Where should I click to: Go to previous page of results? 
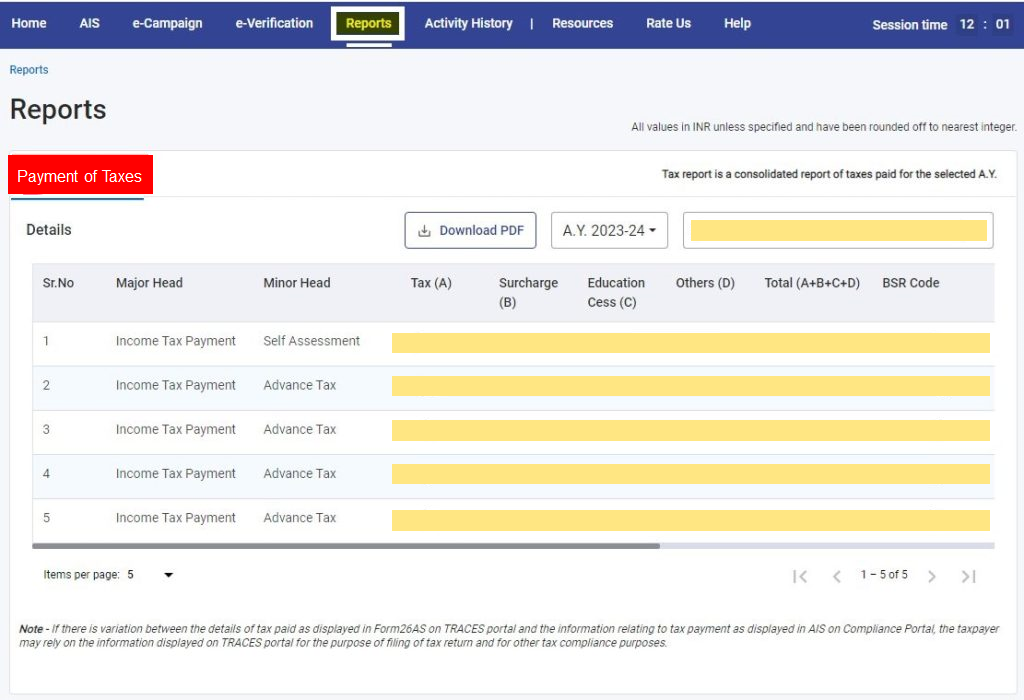point(837,576)
